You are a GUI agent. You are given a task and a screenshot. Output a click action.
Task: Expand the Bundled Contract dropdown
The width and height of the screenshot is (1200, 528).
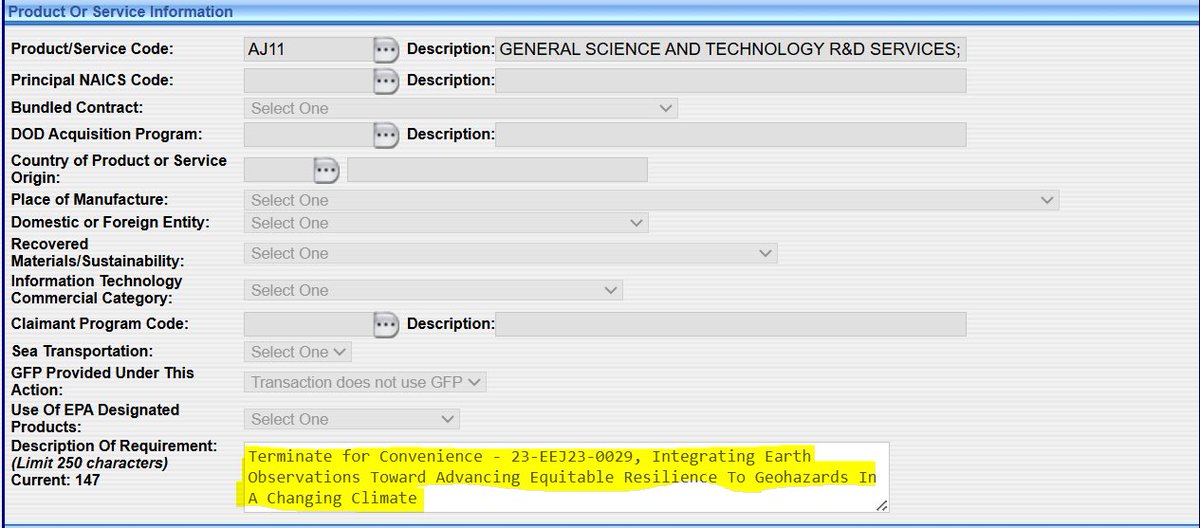pos(460,108)
